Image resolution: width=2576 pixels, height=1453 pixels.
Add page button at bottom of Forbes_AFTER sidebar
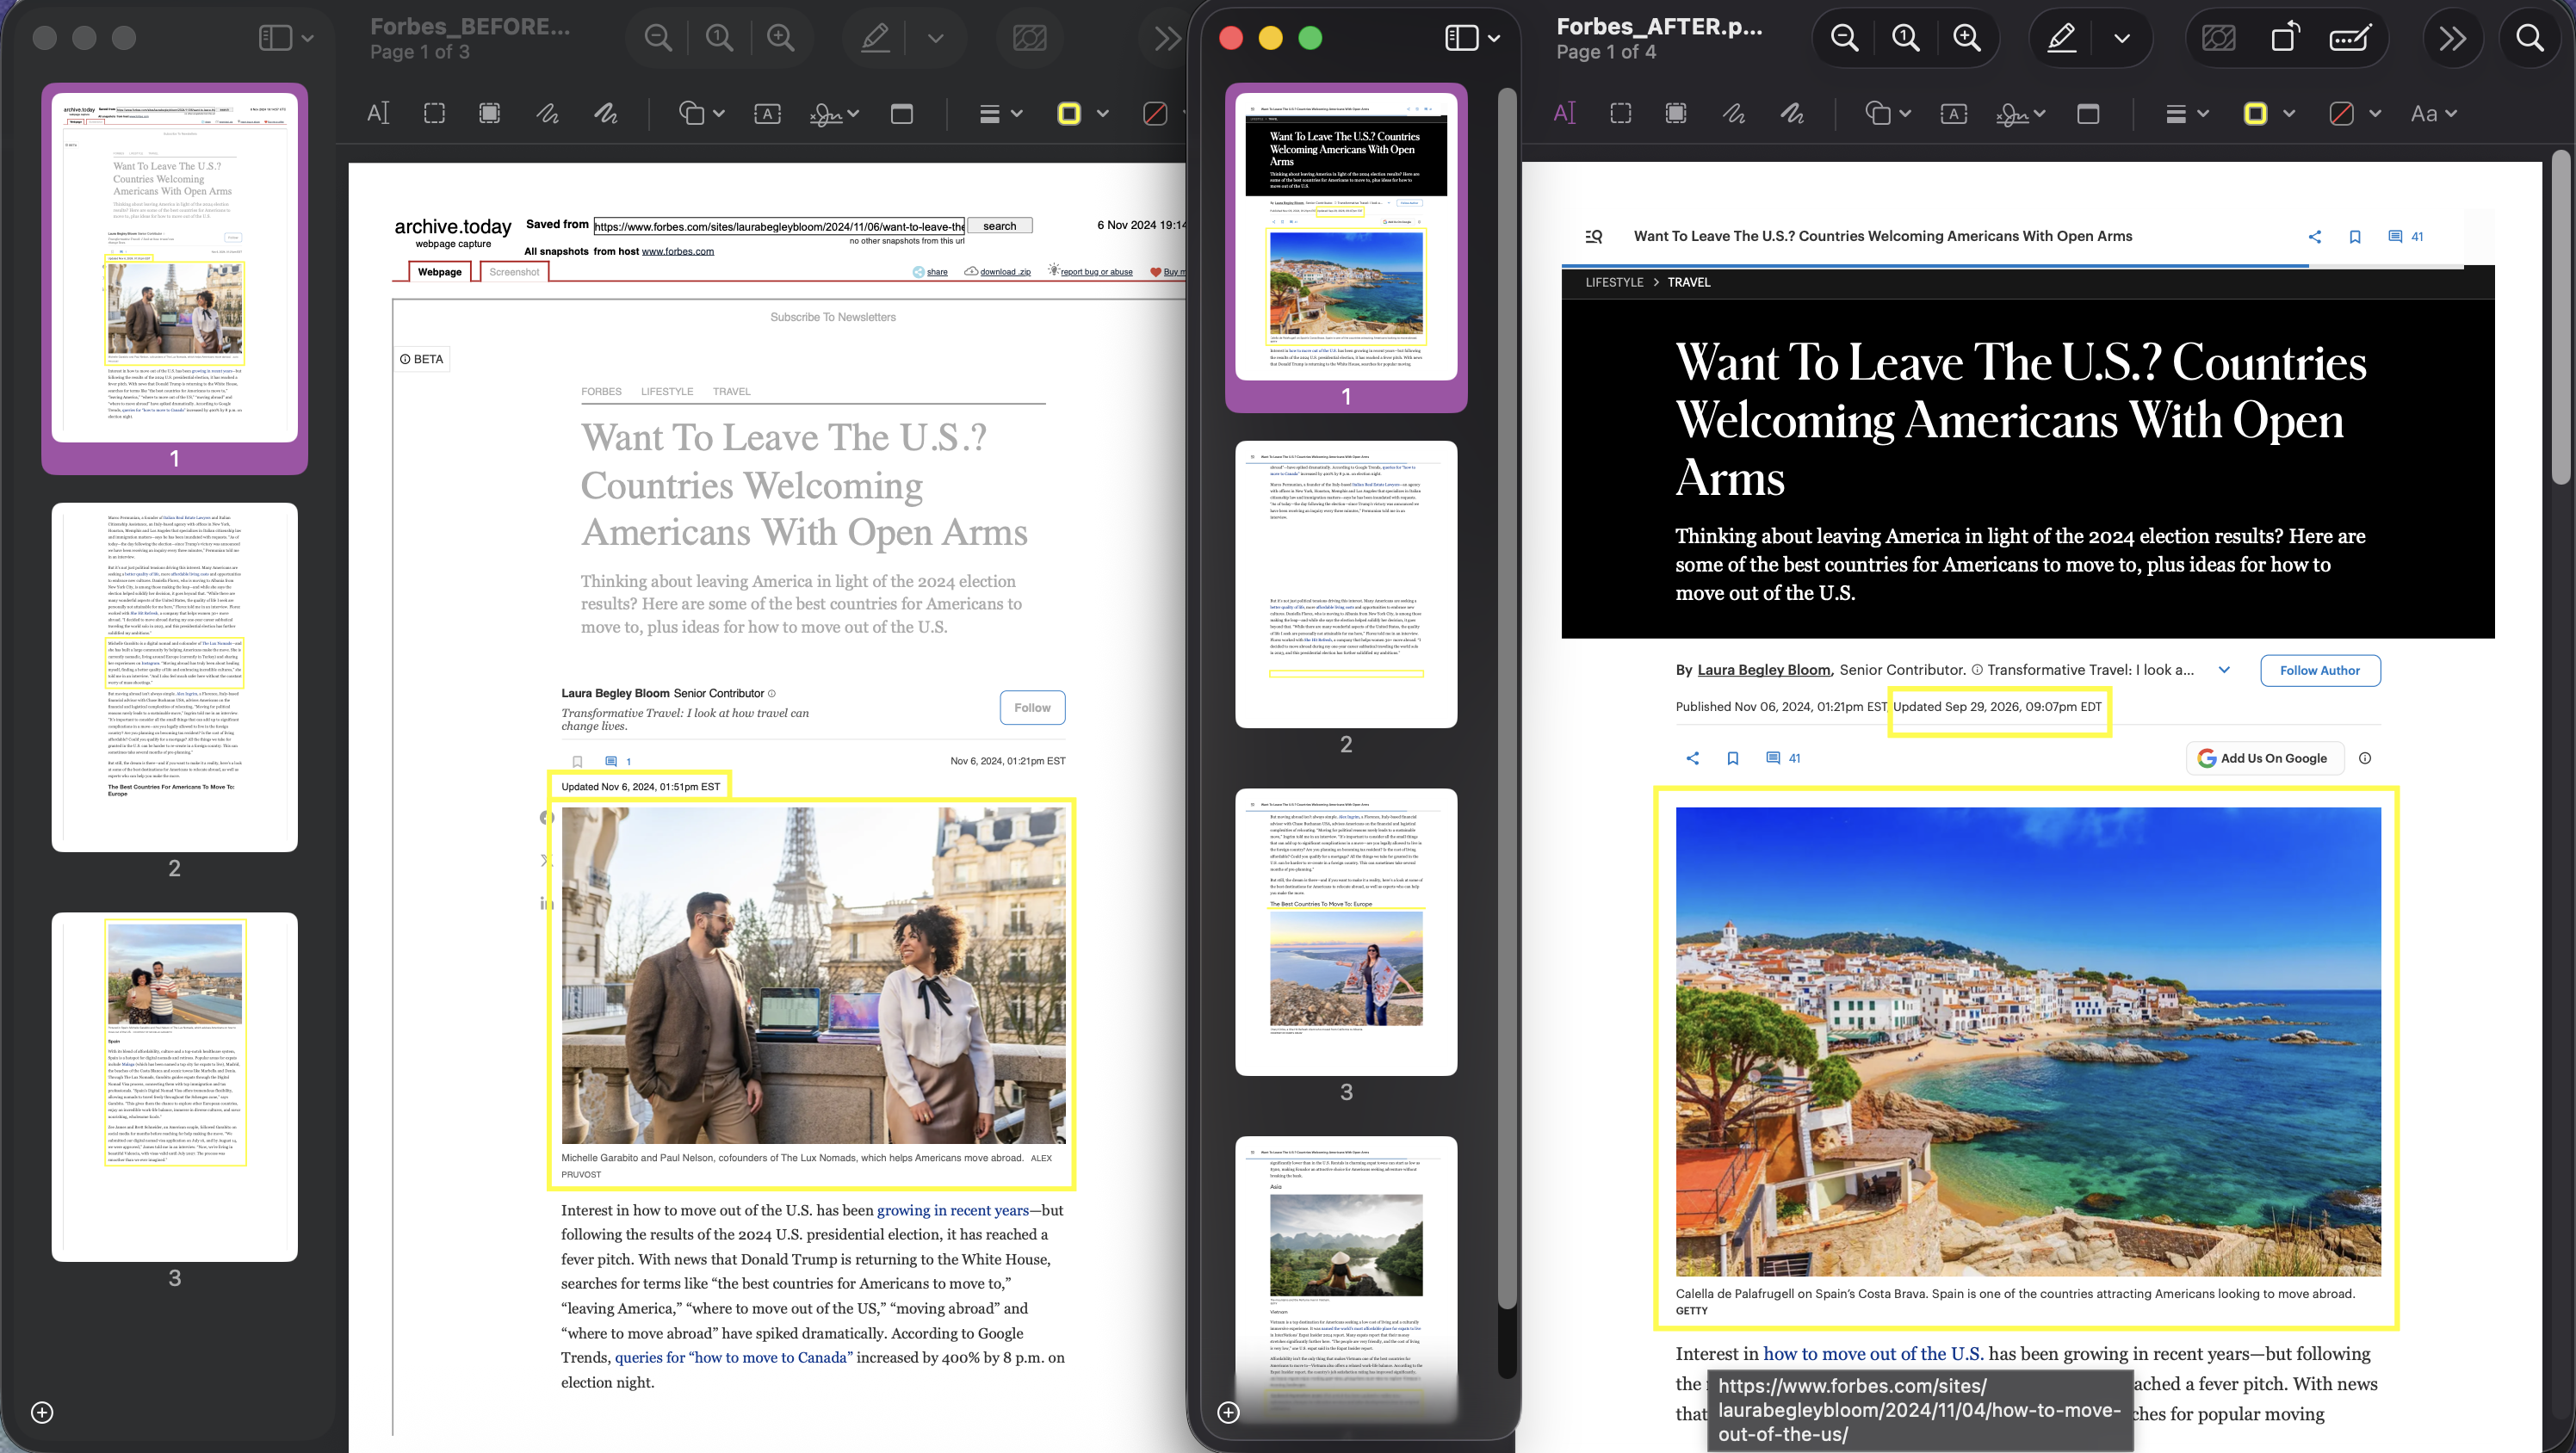[1229, 1412]
